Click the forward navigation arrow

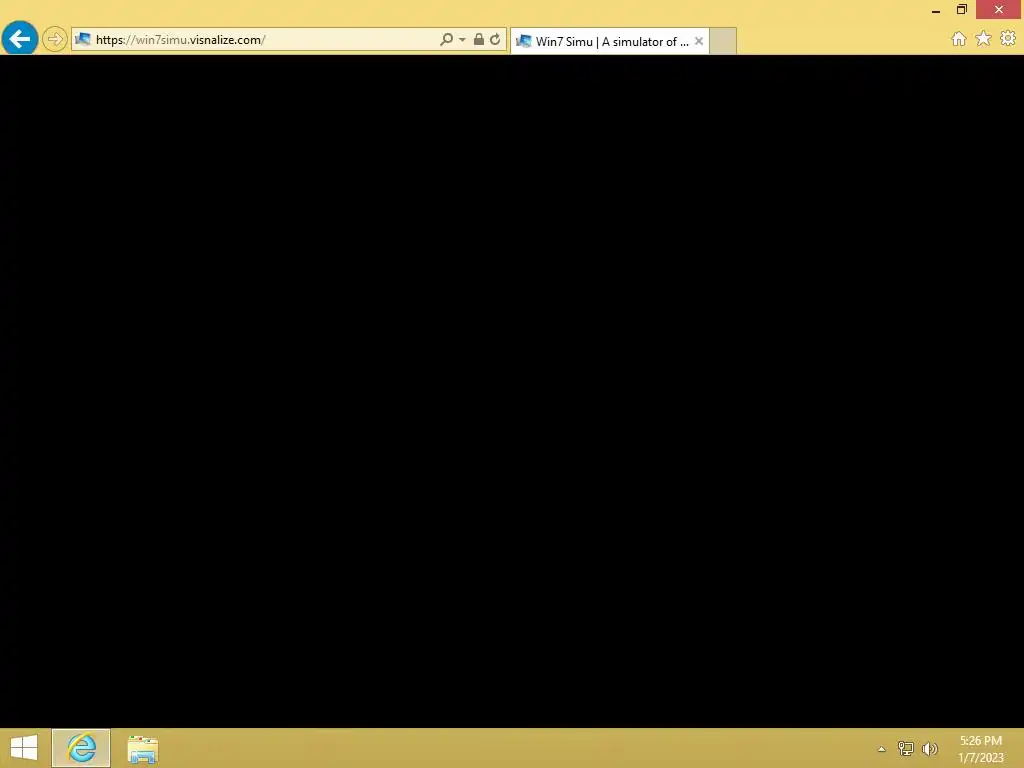[55, 39]
